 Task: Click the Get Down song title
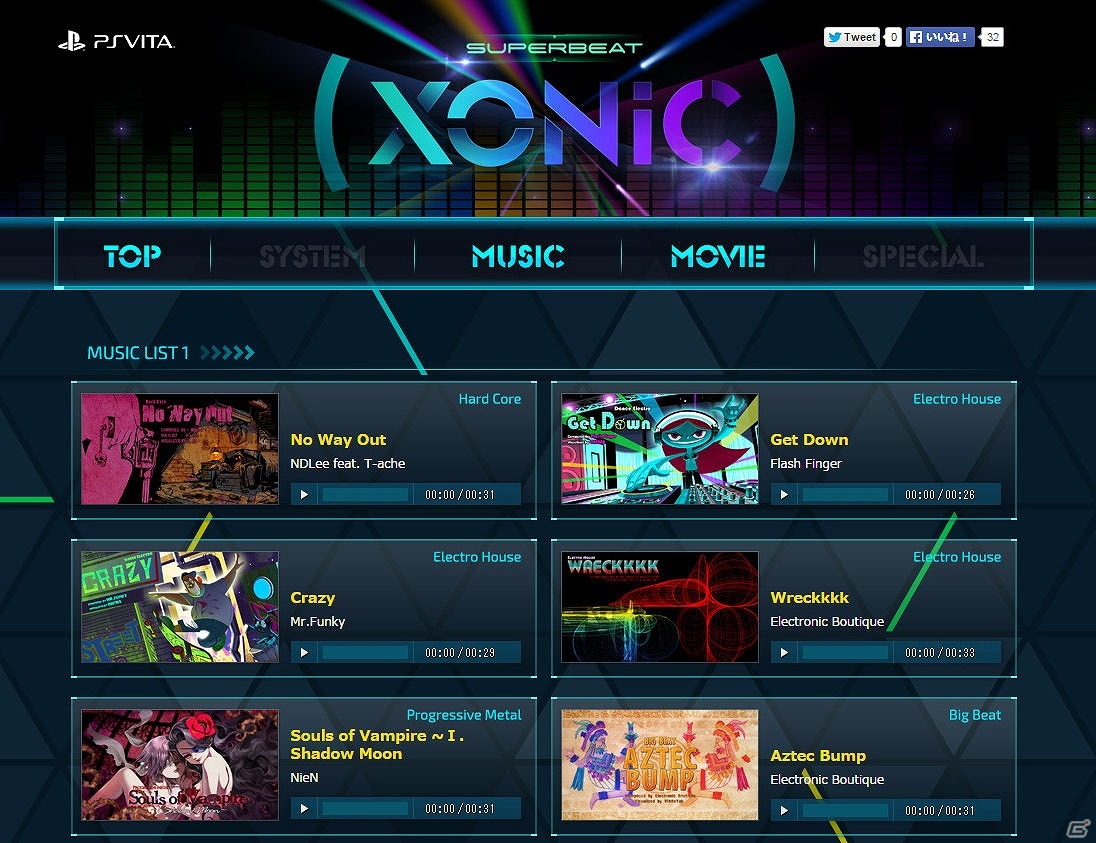pos(809,440)
